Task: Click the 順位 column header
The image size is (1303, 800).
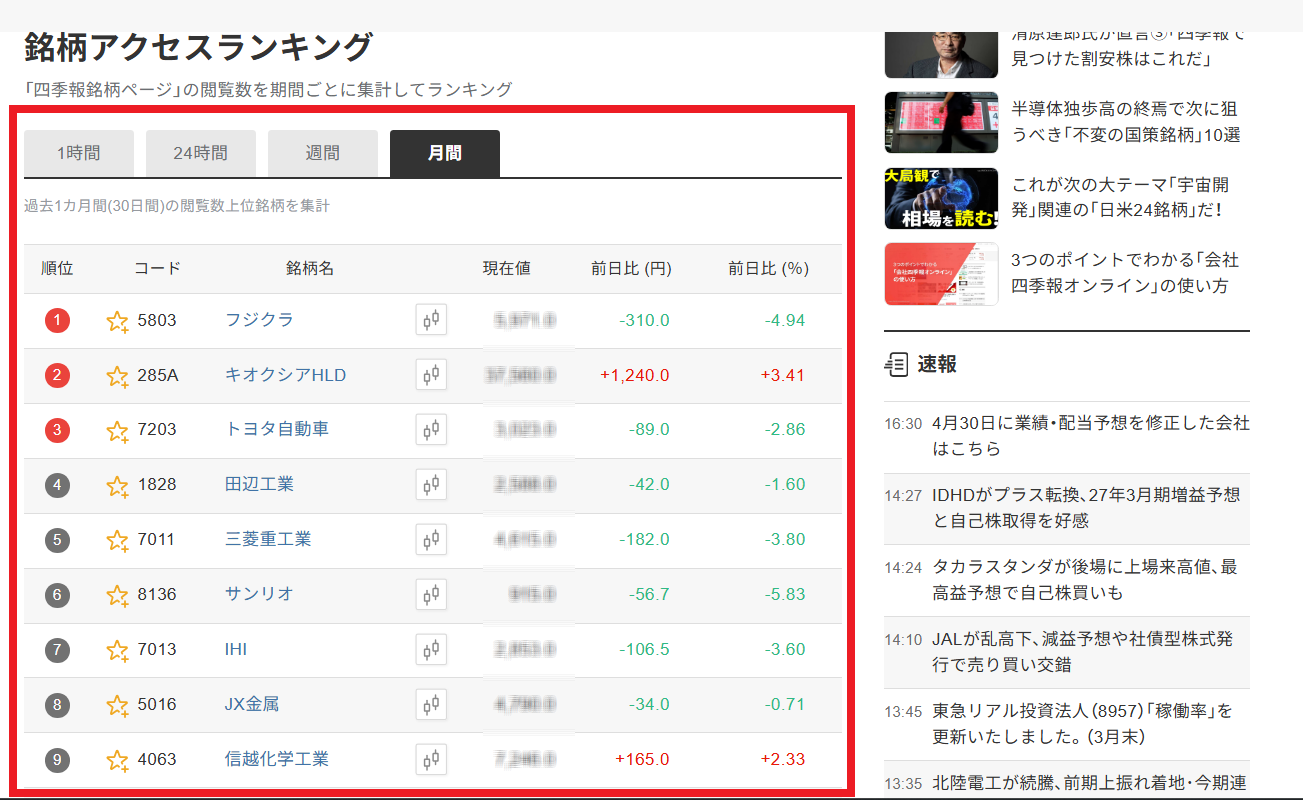Action: [57, 269]
